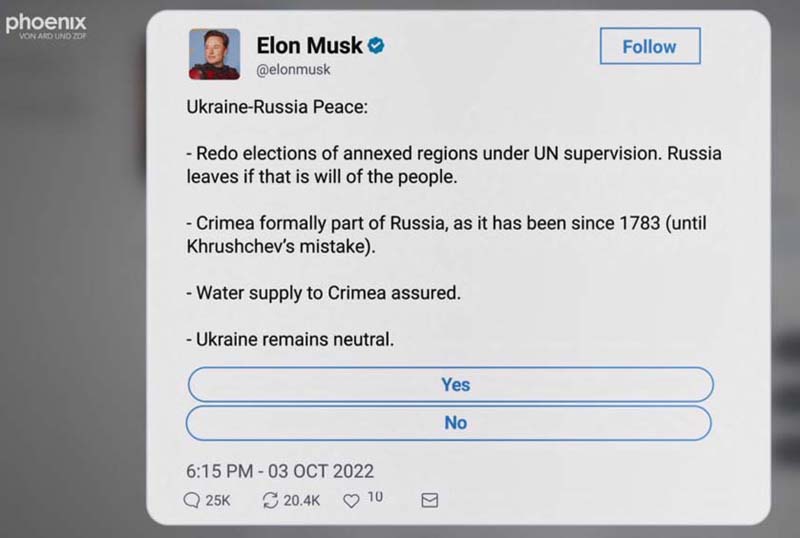Click the 20.4K retweet count

point(302,501)
